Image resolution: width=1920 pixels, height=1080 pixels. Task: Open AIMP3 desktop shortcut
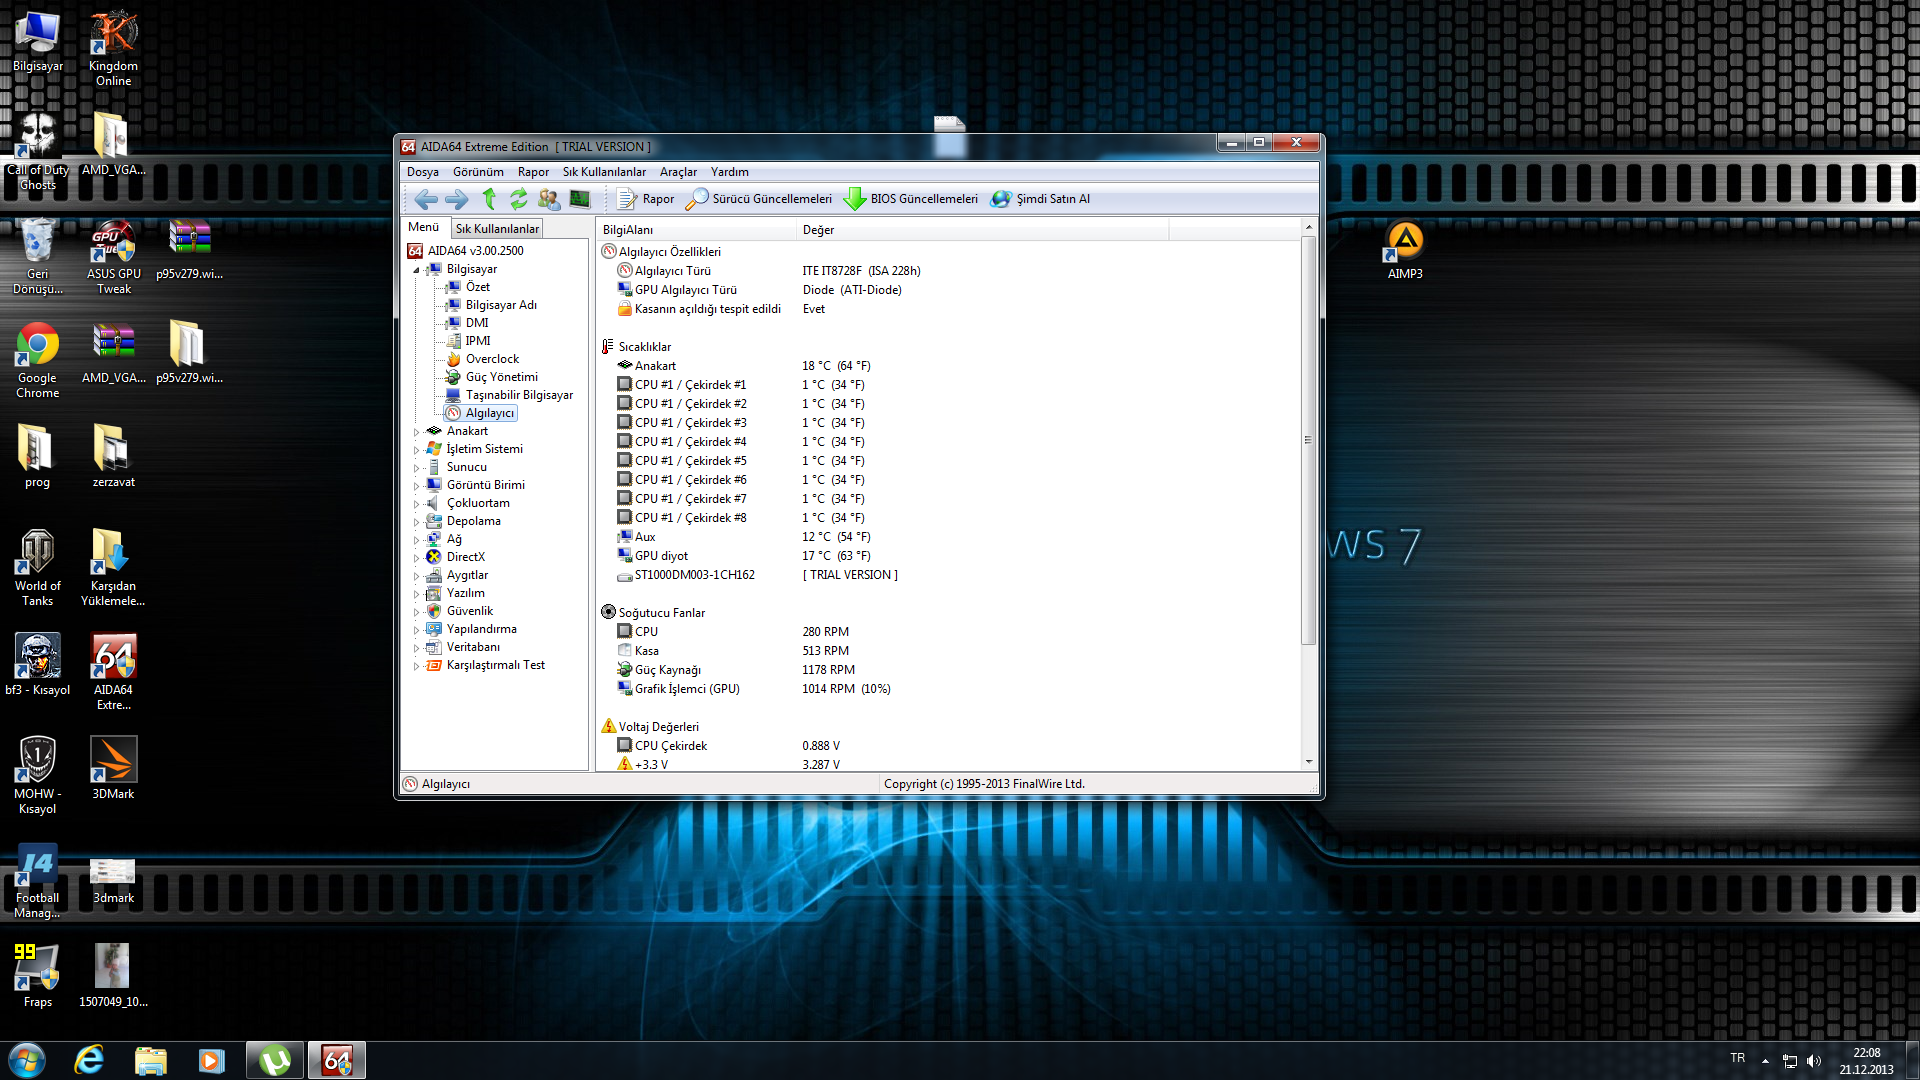coord(1405,250)
